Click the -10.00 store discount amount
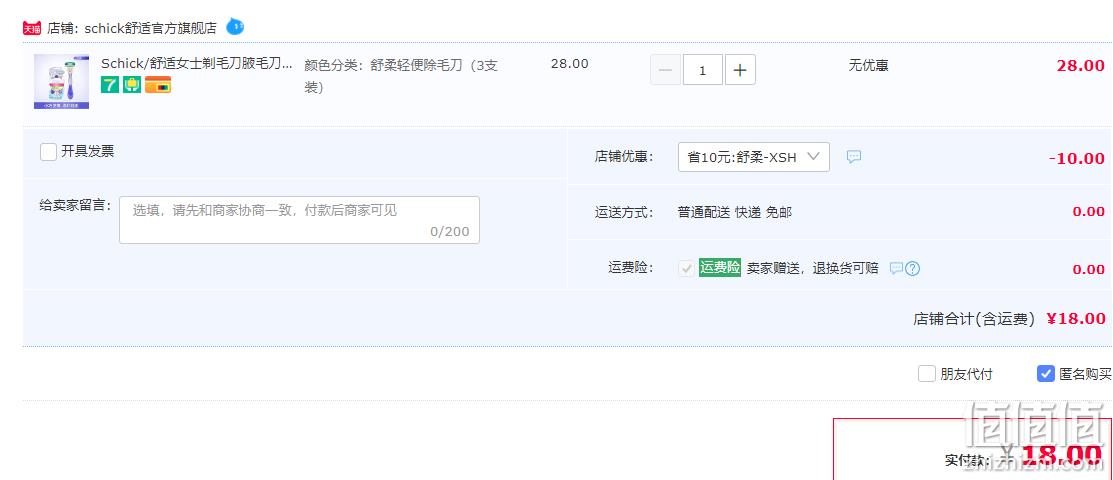This screenshot has height=480, width=1113. pyautogui.click(x=1077, y=158)
